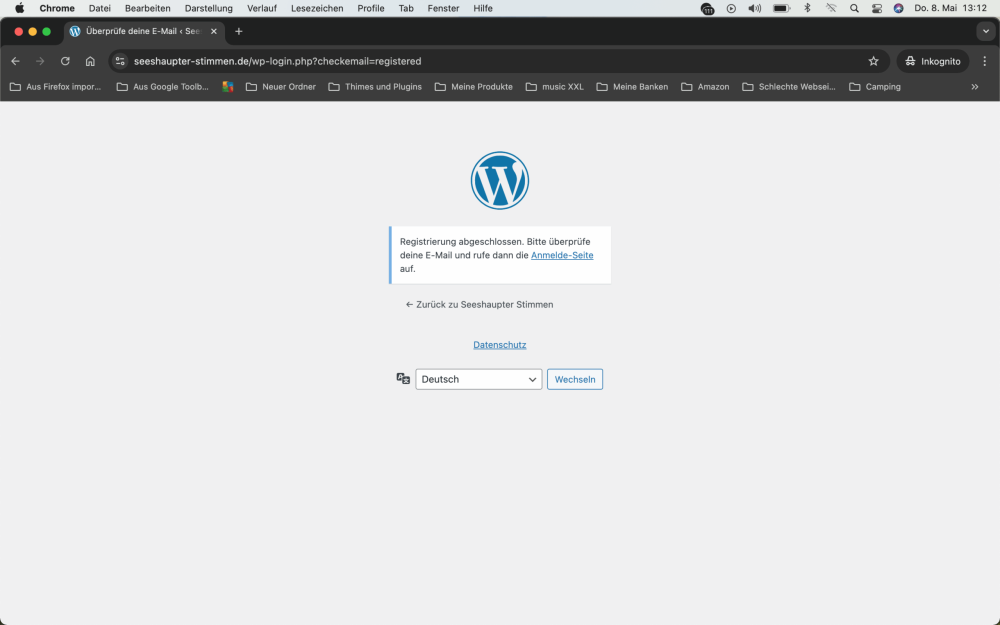
Task: Open the browser home page
Action: pos(90,61)
